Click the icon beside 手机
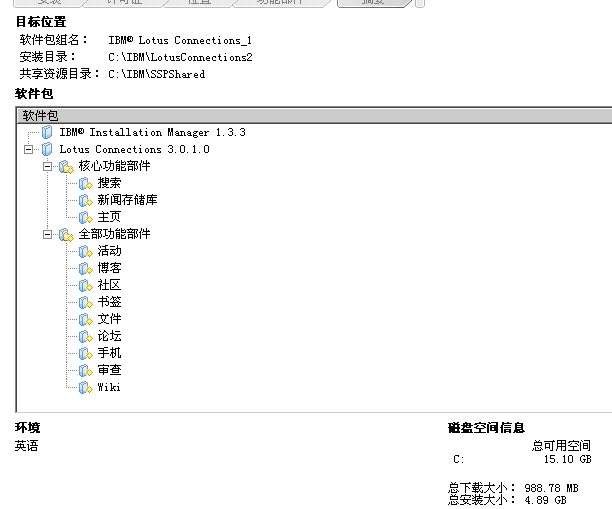Viewport: 612px width, 509px height. click(x=85, y=353)
